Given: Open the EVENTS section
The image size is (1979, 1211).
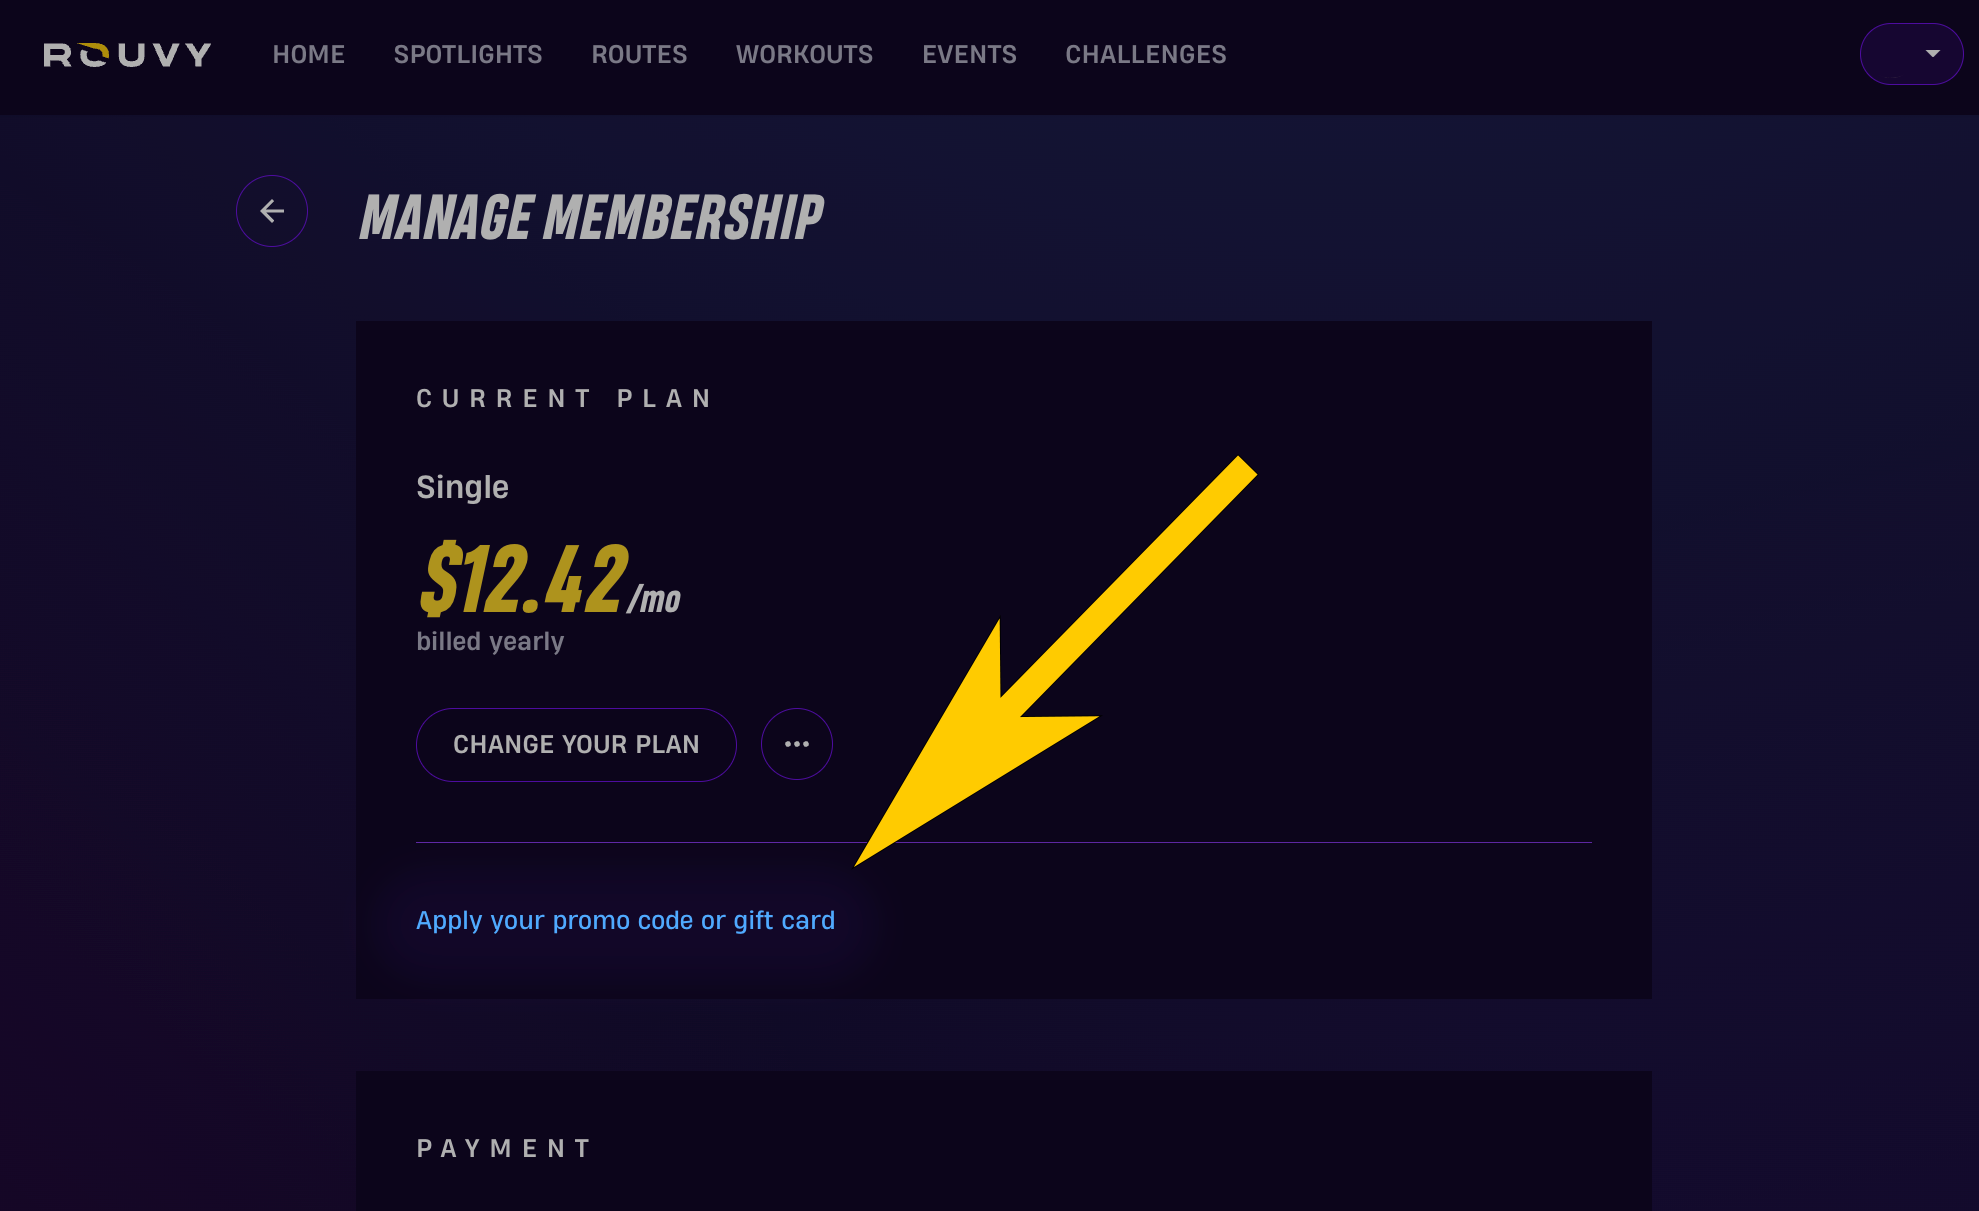Looking at the screenshot, I should (x=969, y=55).
